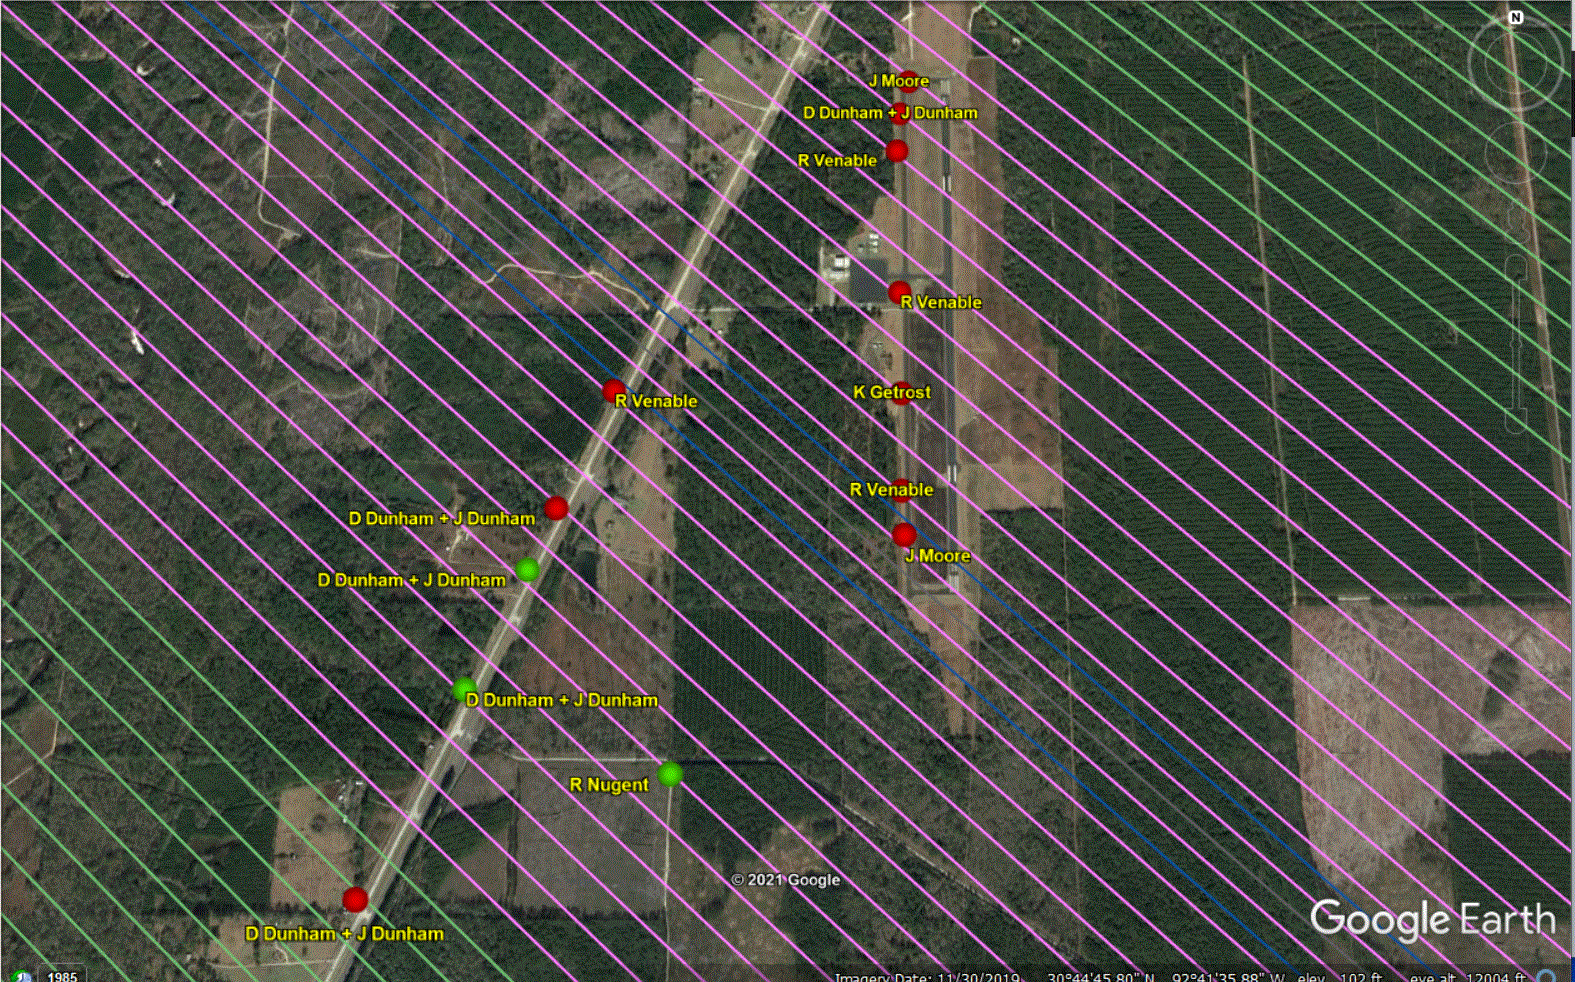The image size is (1575, 982).
Task: Click the Google Earth logo
Action: 1432,919
